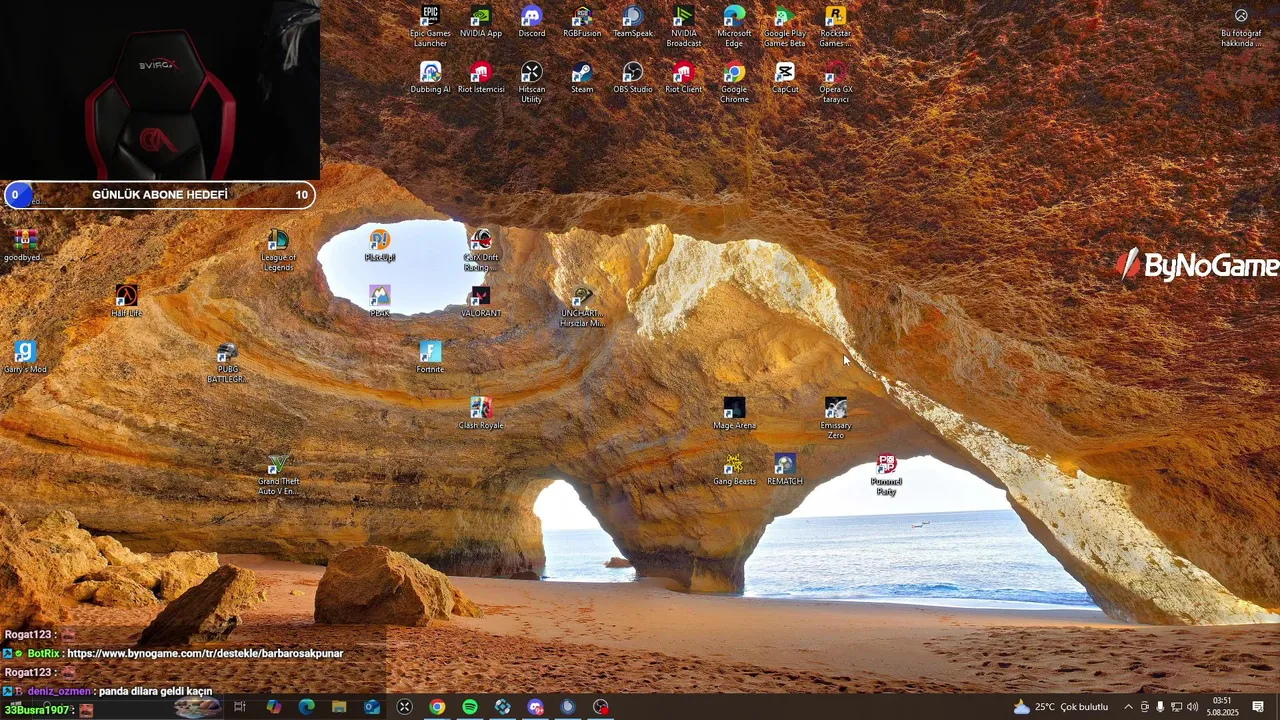Select the Fortnite desktop icon

pos(430,357)
